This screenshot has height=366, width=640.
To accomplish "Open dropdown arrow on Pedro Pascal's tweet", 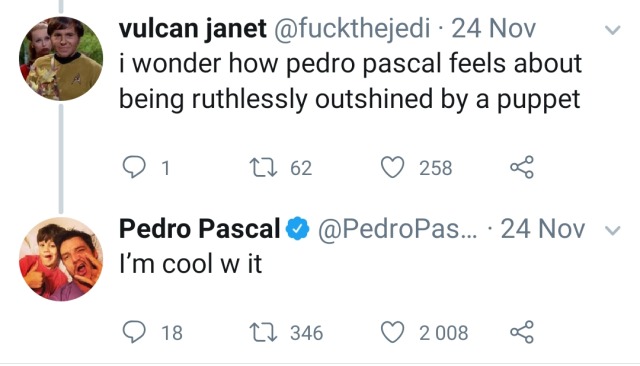I will (612, 231).
